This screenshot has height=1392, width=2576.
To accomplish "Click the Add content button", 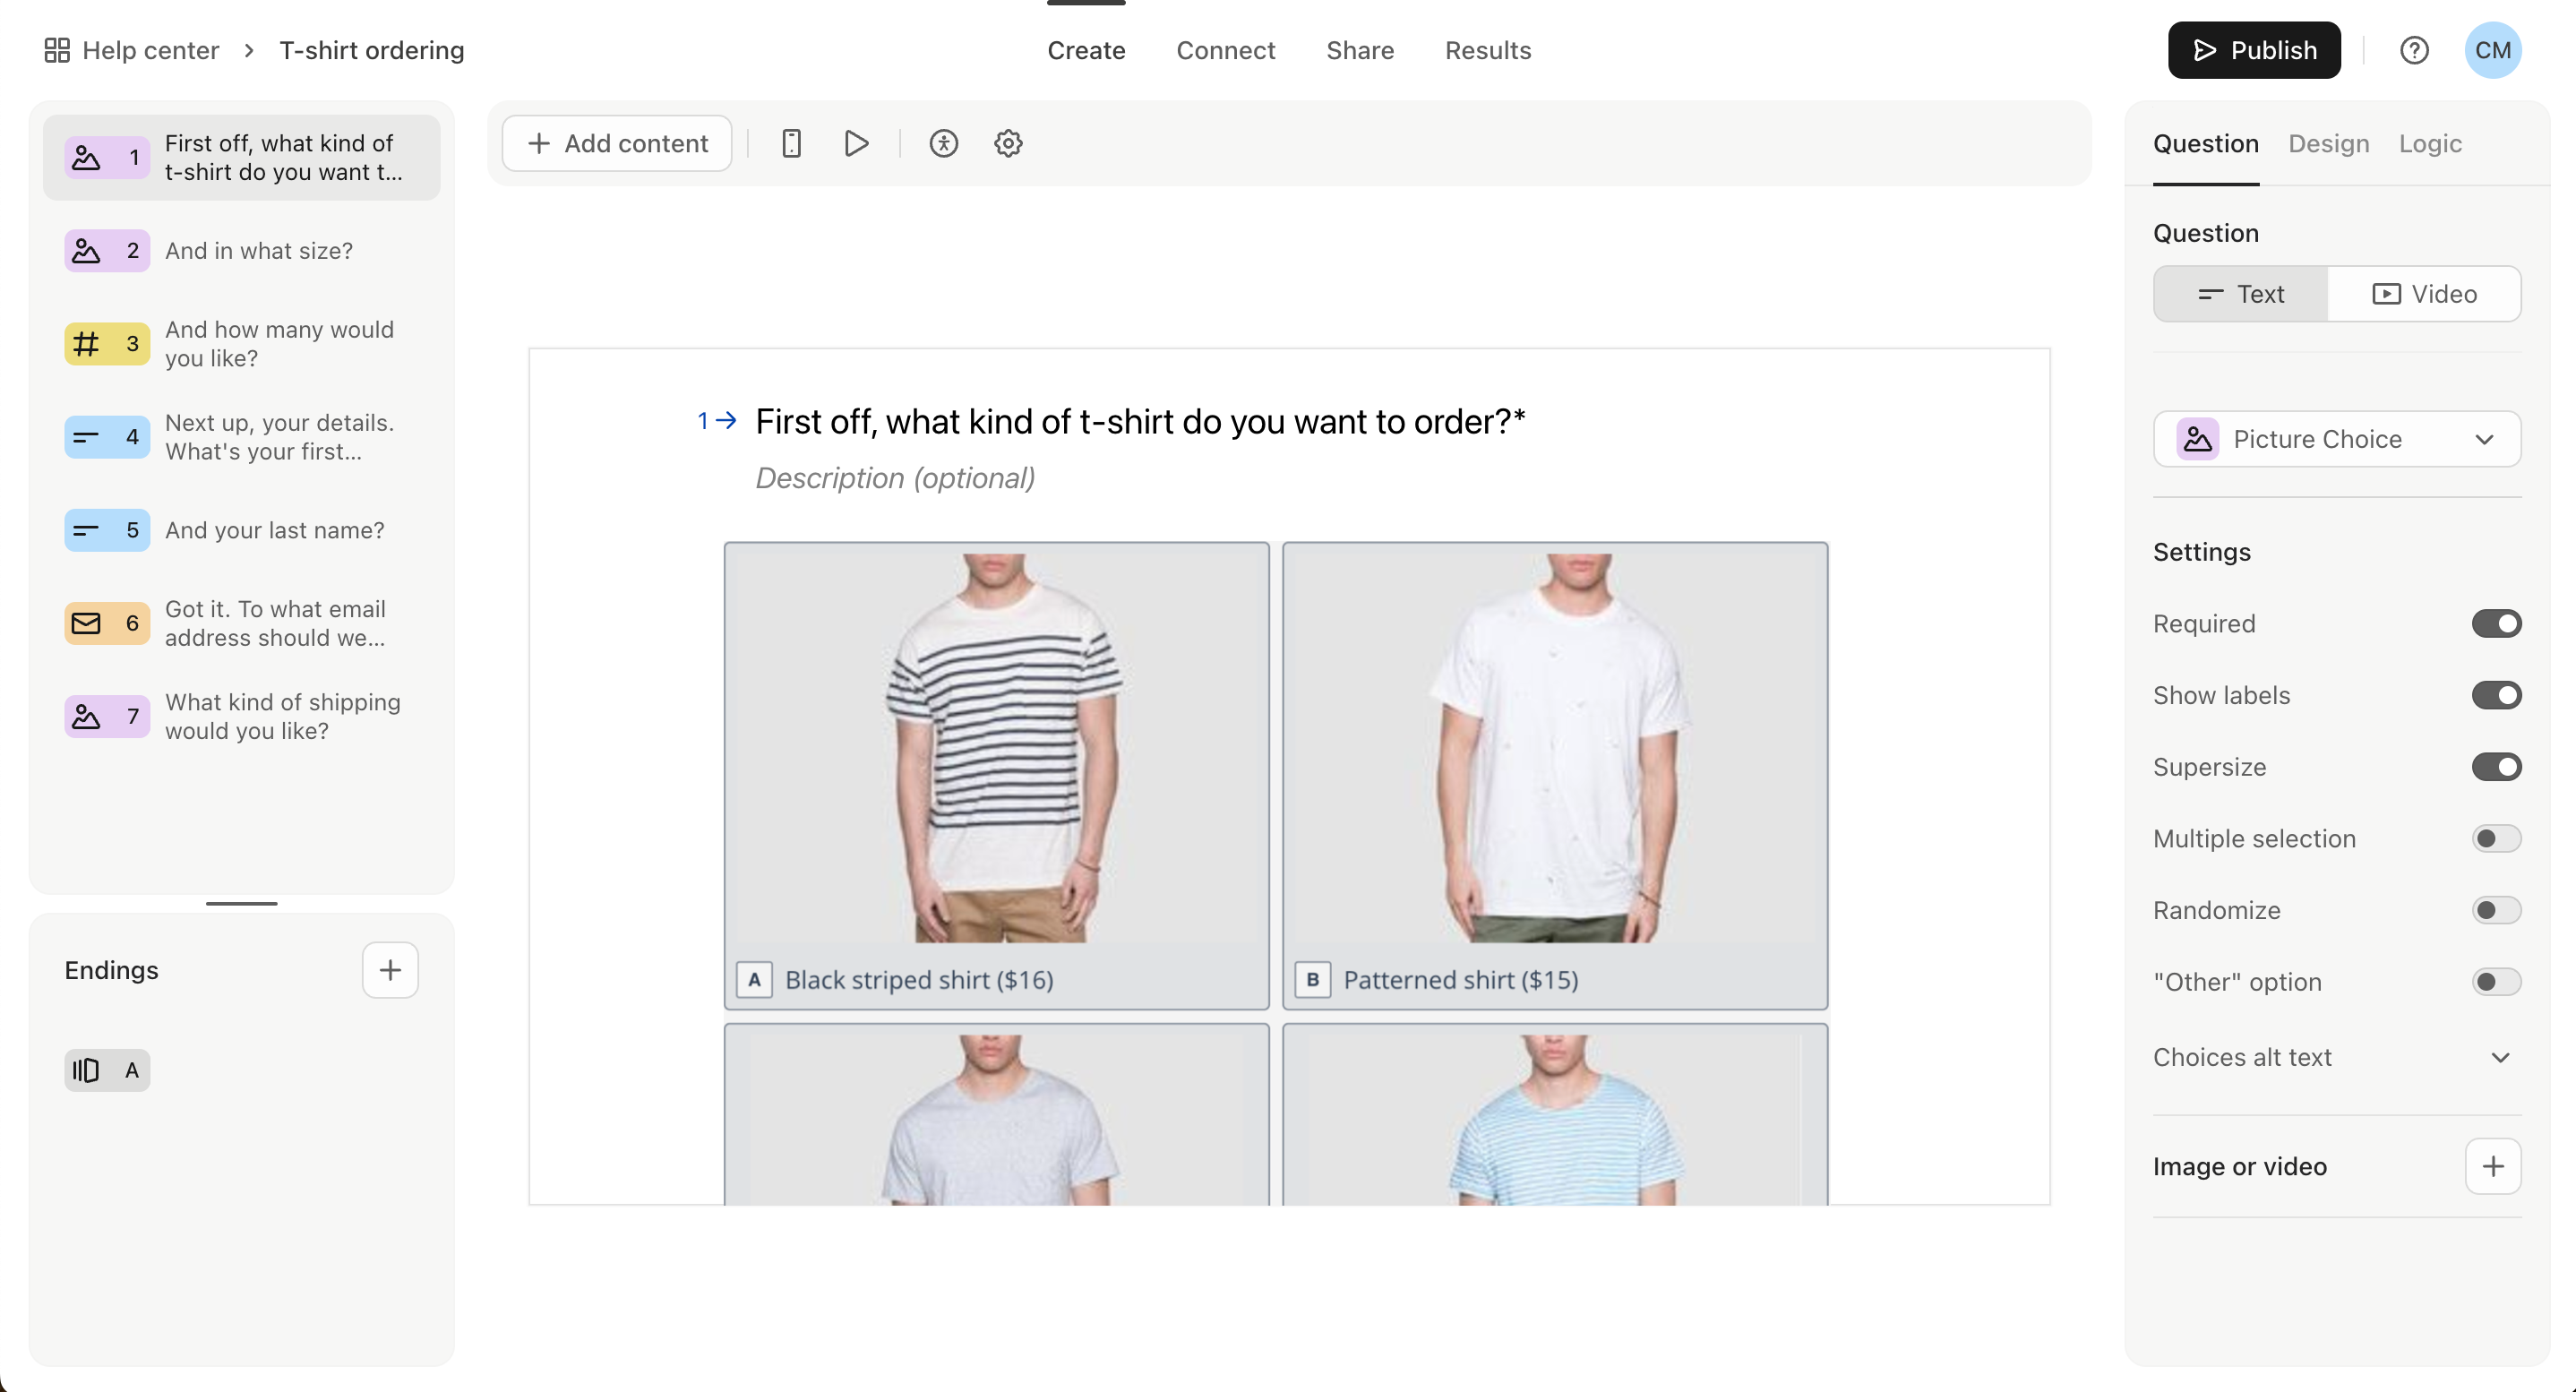I will 617,143.
